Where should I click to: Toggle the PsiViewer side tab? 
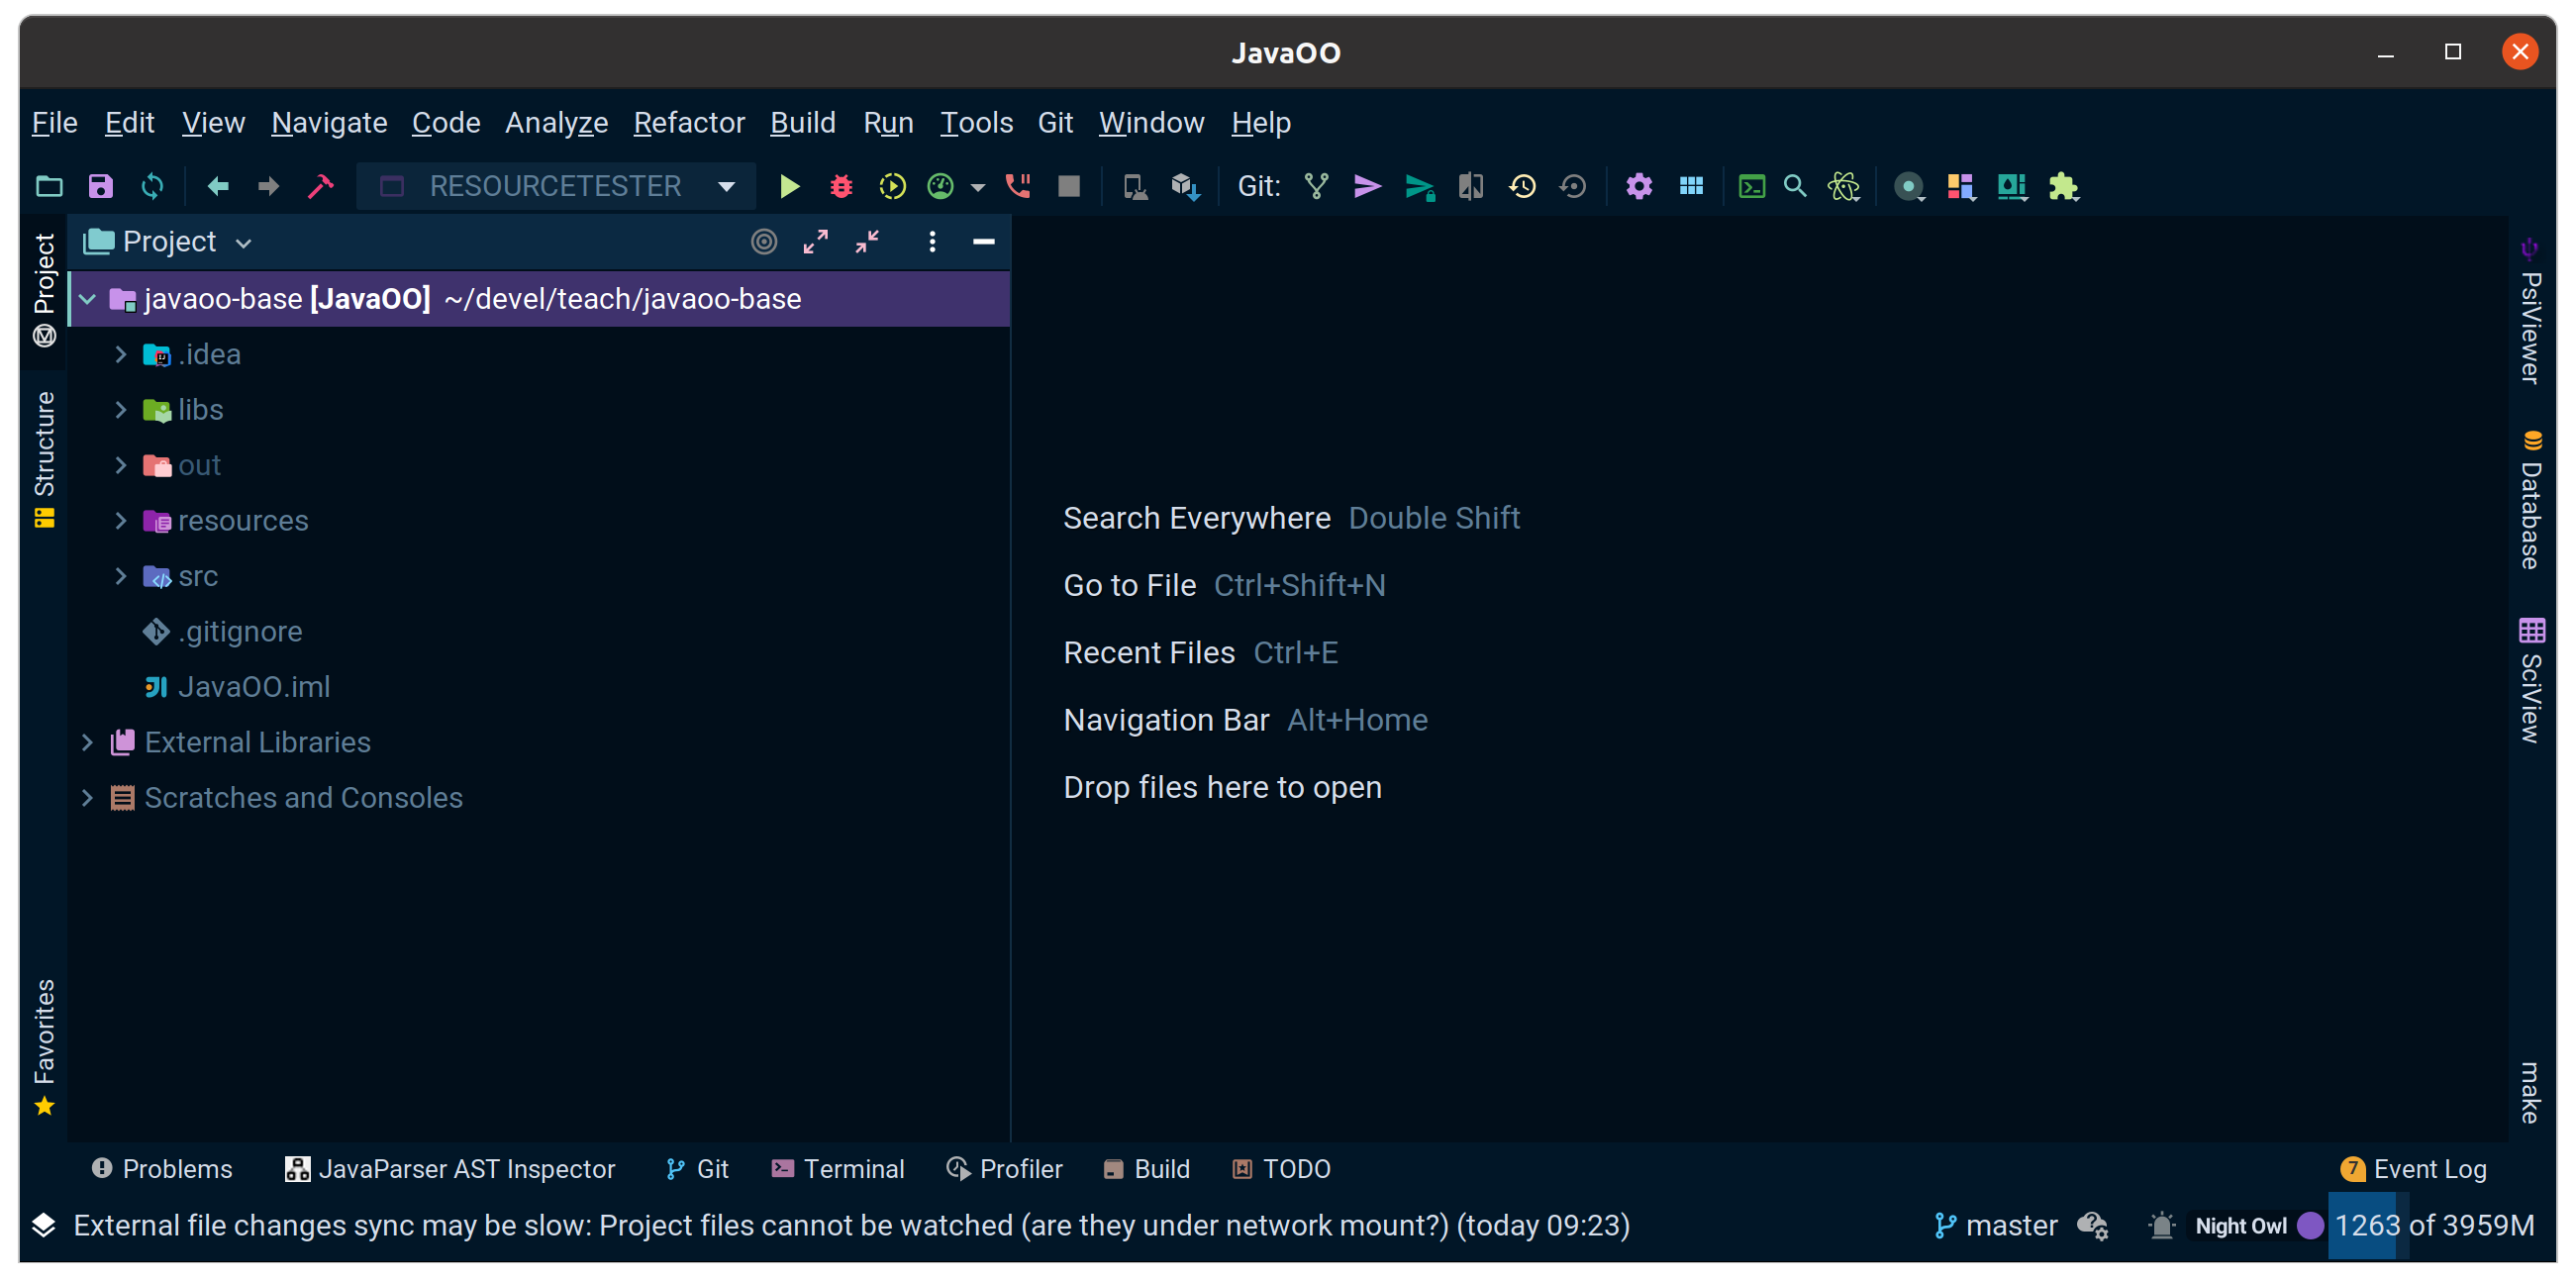[2530, 311]
